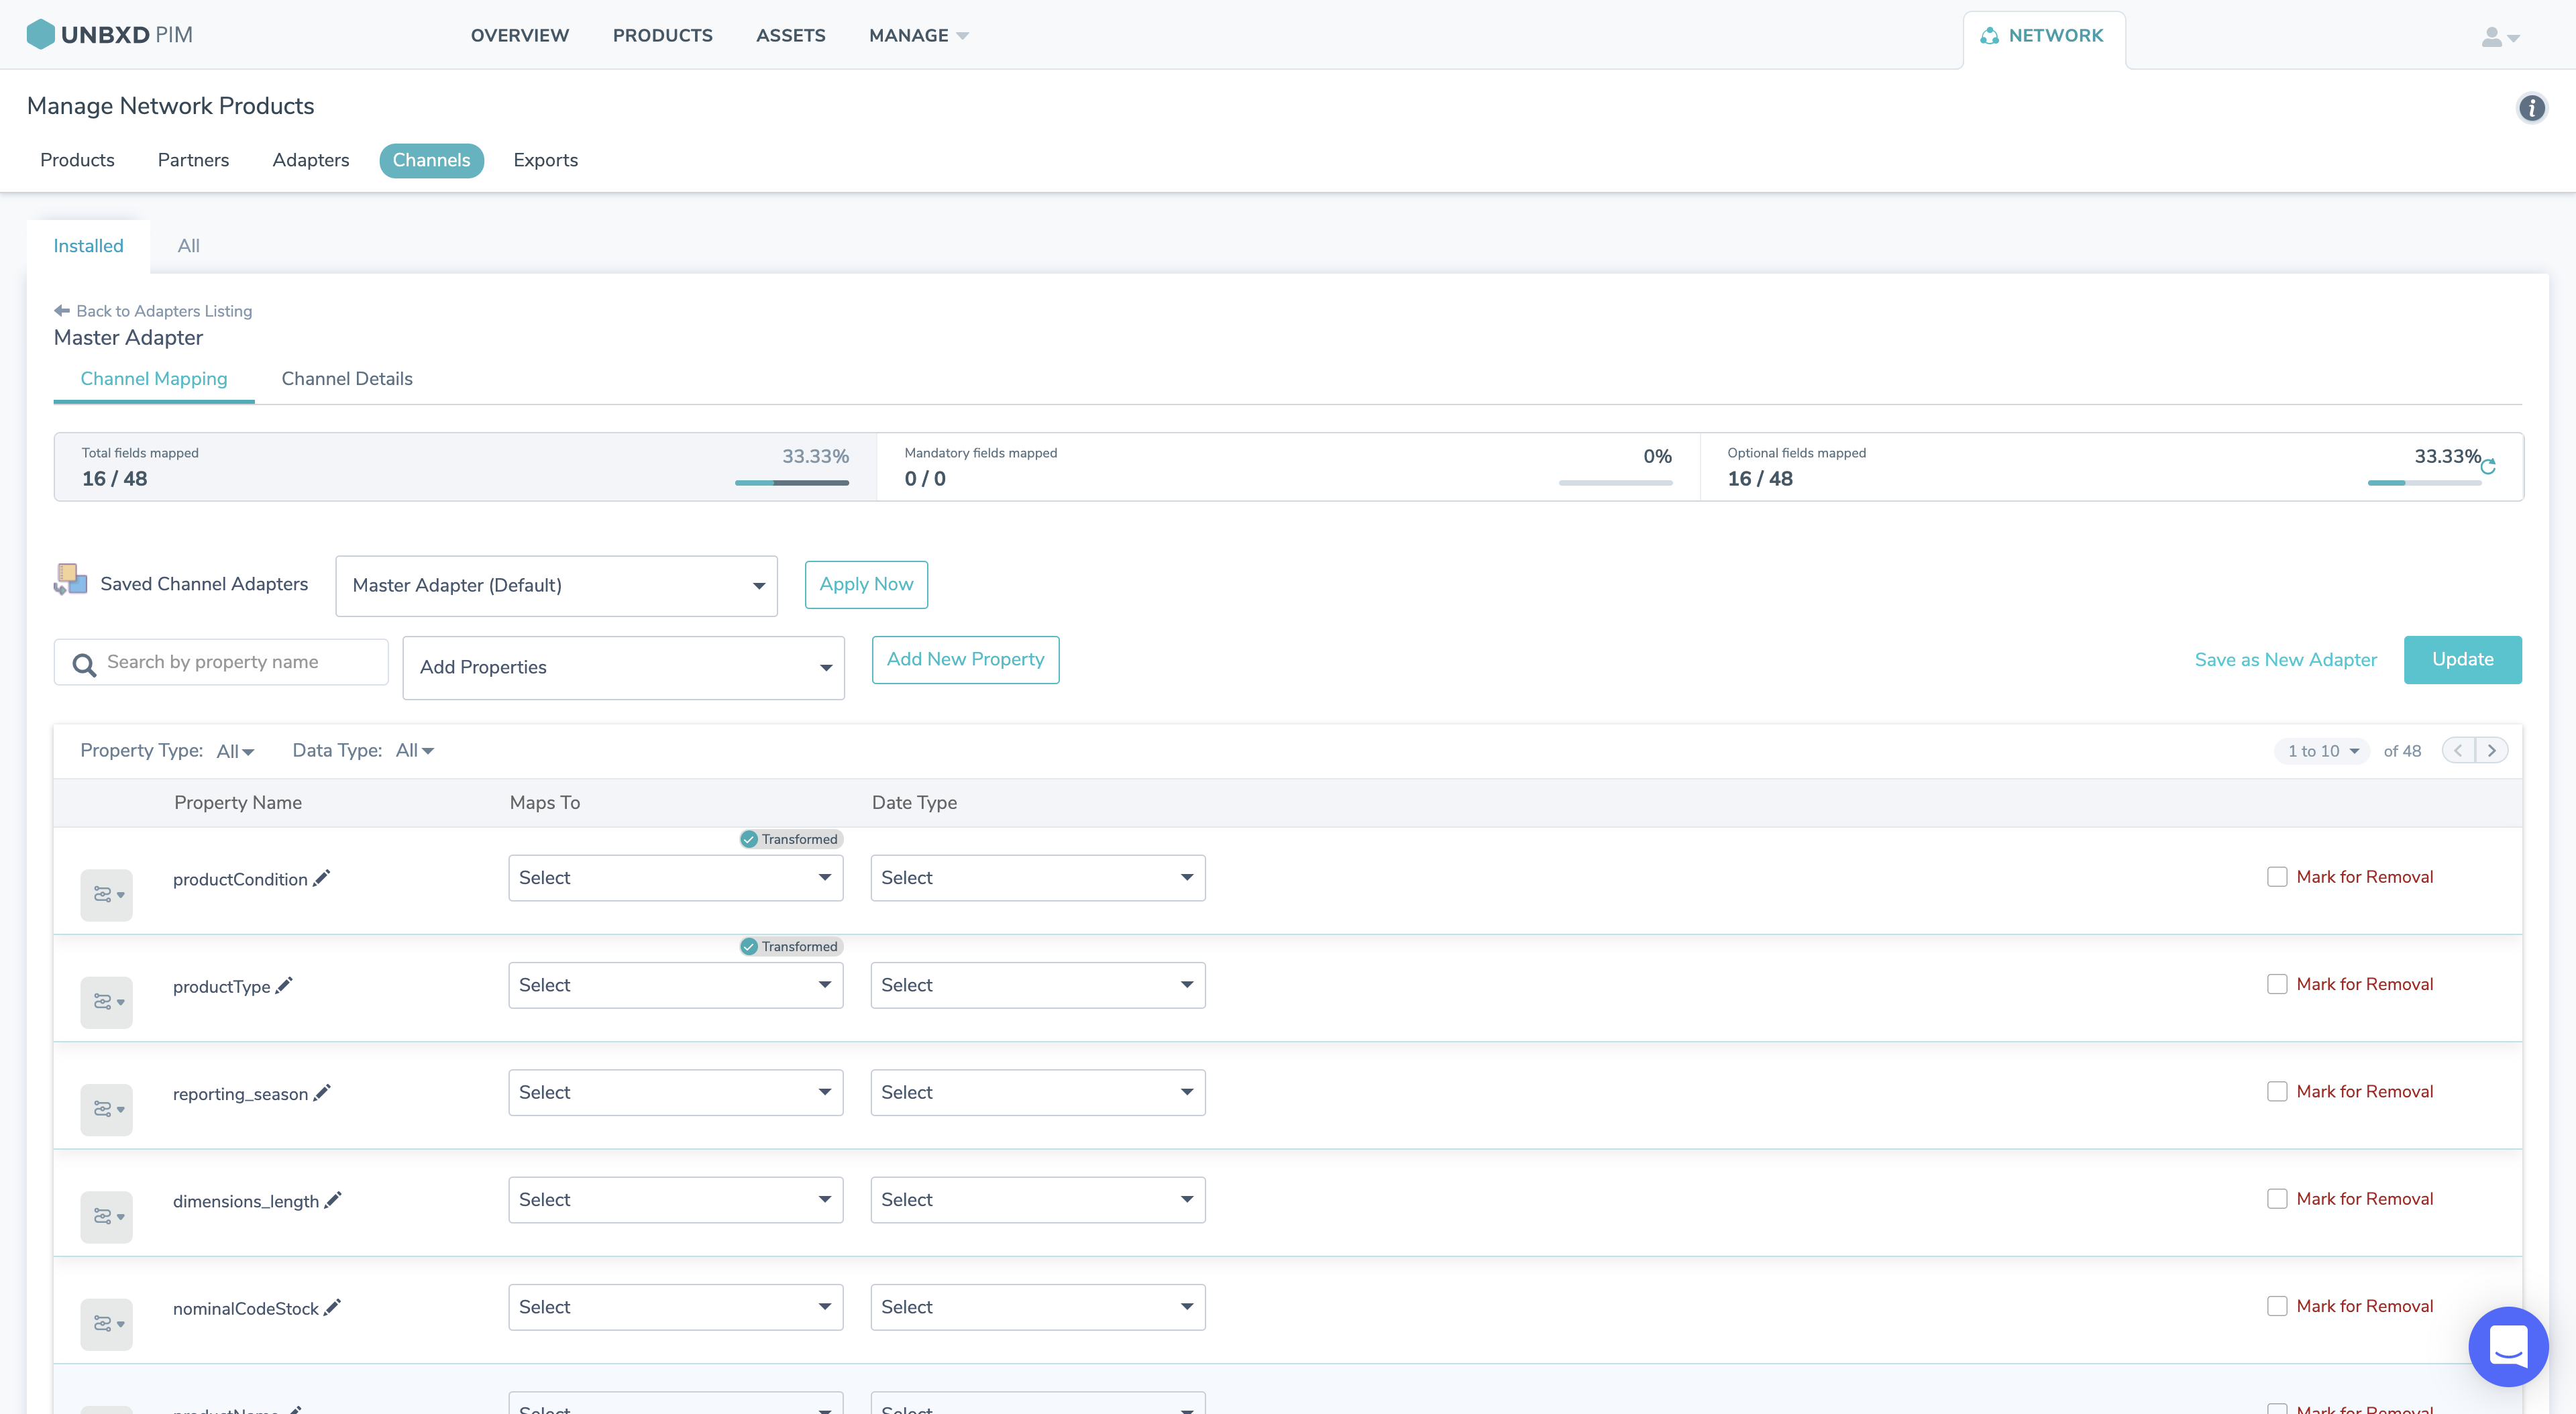Click the Update button
This screenshot has height=1414, width=2576.
[2462, 660]
